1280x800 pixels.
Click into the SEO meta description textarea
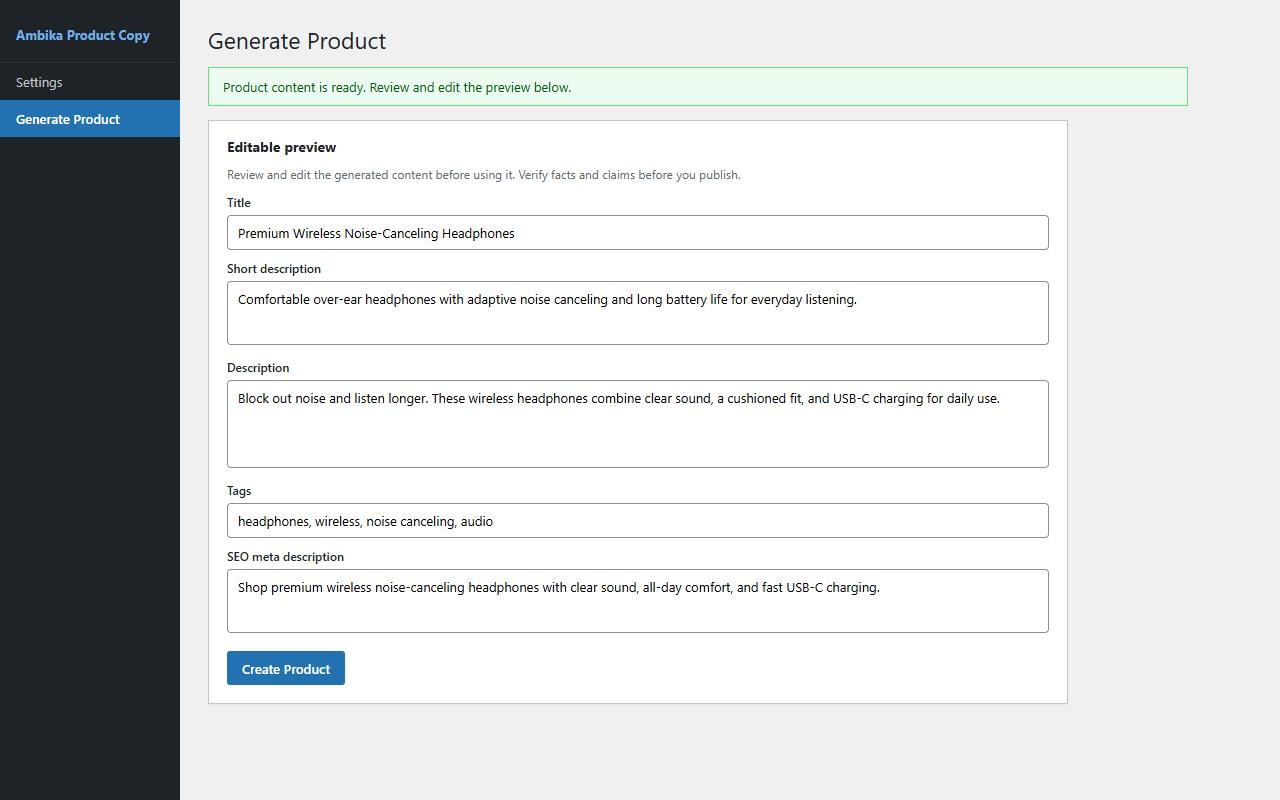[638, 601]
